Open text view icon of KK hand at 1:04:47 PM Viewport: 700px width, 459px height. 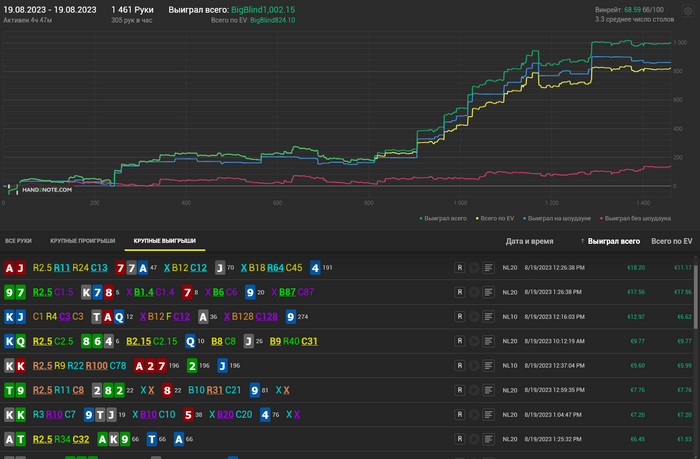pyautogui.click(x=488, y=415)
